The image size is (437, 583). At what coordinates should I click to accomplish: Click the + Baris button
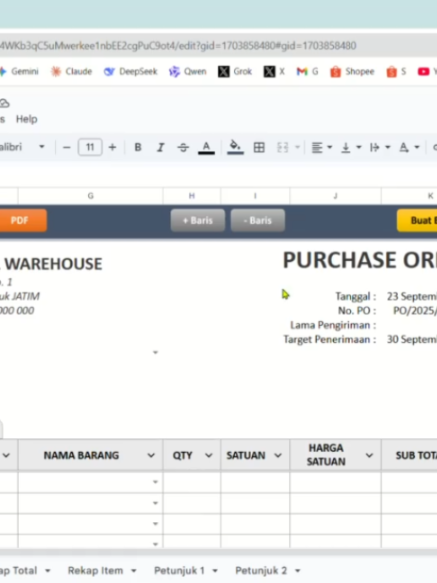coord(198,220)
